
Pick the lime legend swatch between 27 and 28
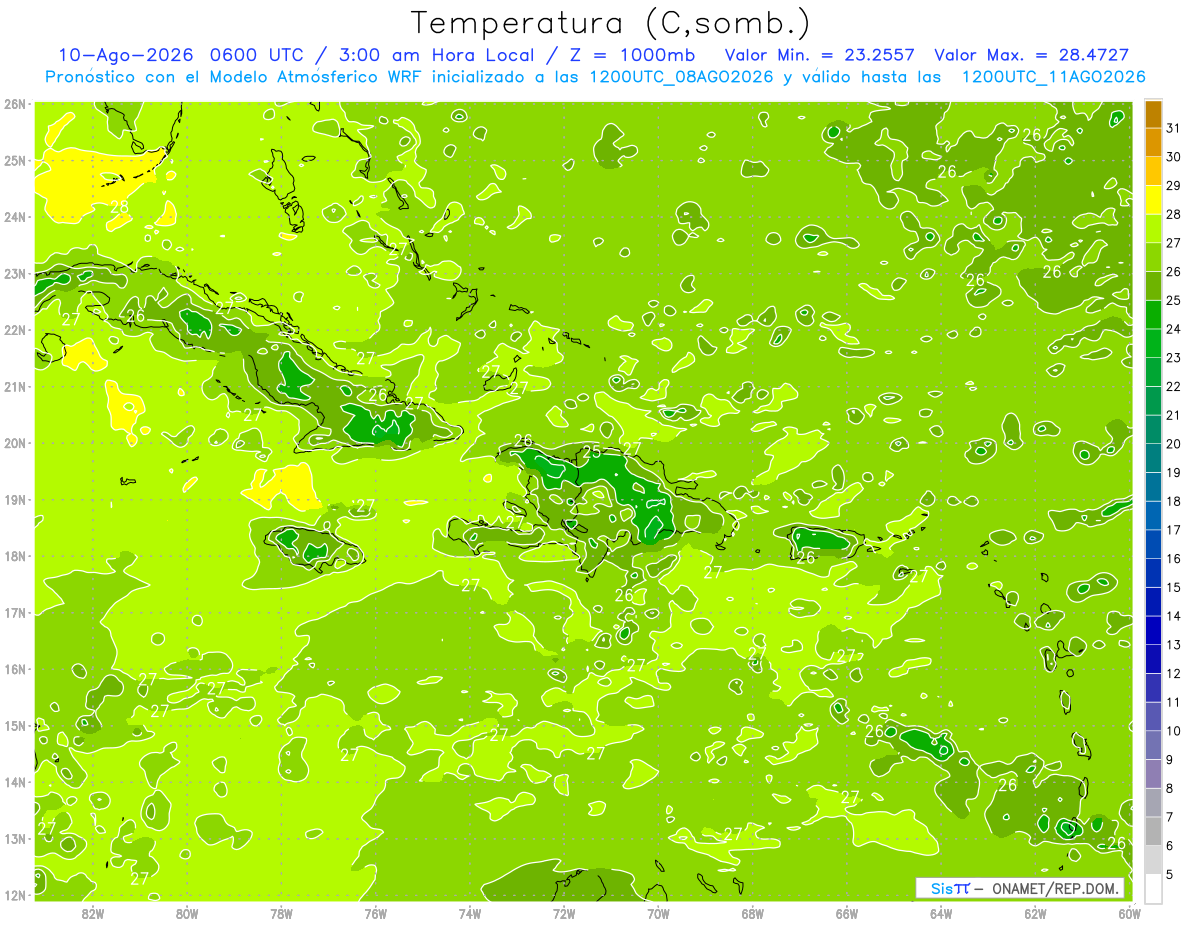click(1153, 229)
